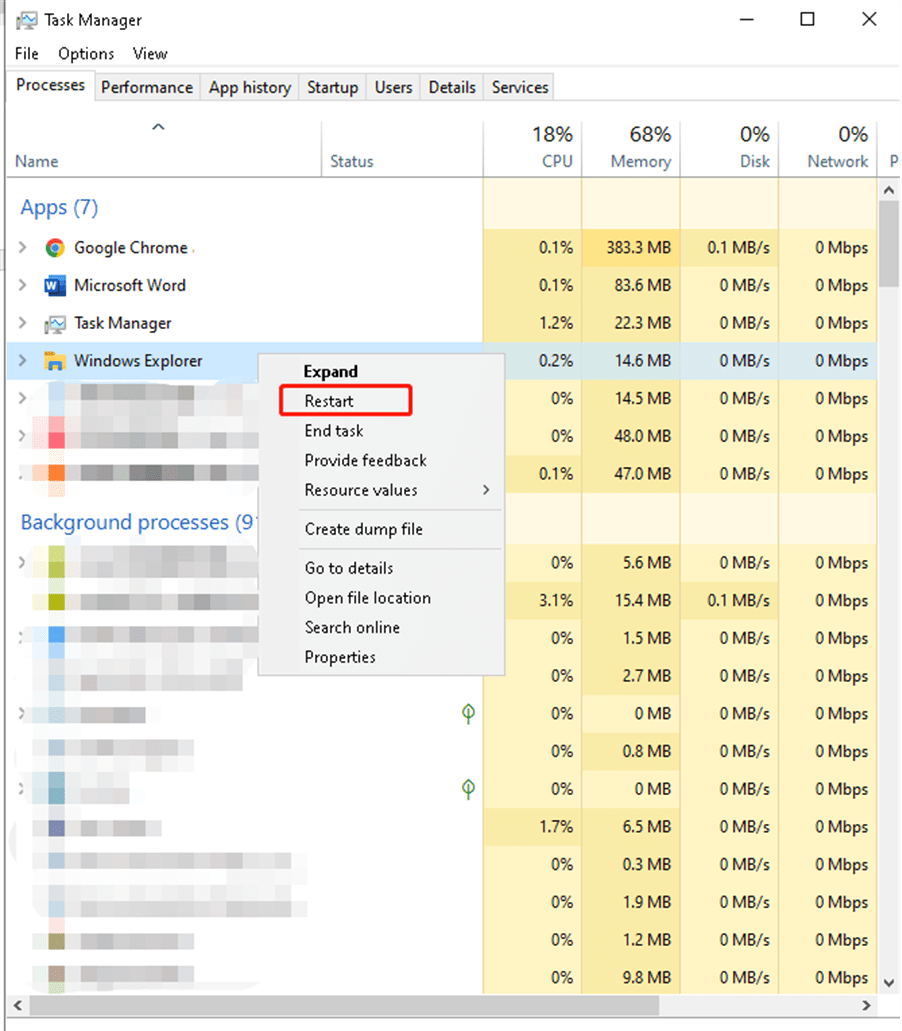Open the Startup tab

[332, 87]
